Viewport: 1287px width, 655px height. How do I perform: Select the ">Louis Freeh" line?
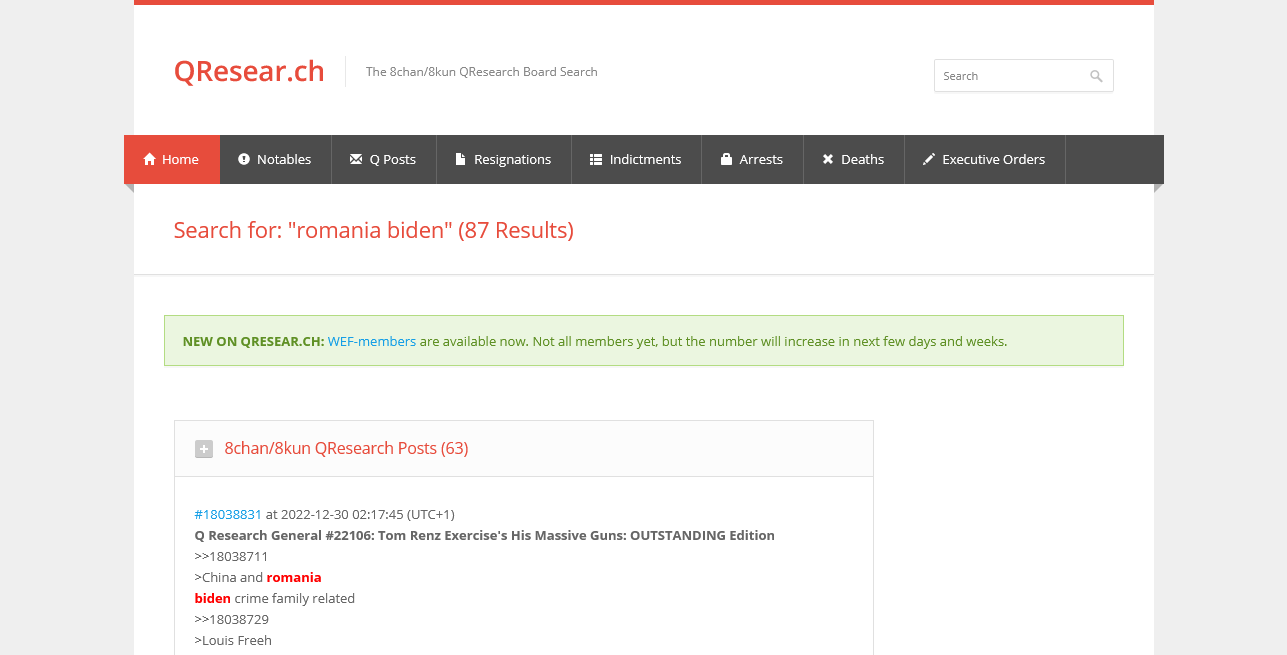pyautogui.click(x=233, y=640)
